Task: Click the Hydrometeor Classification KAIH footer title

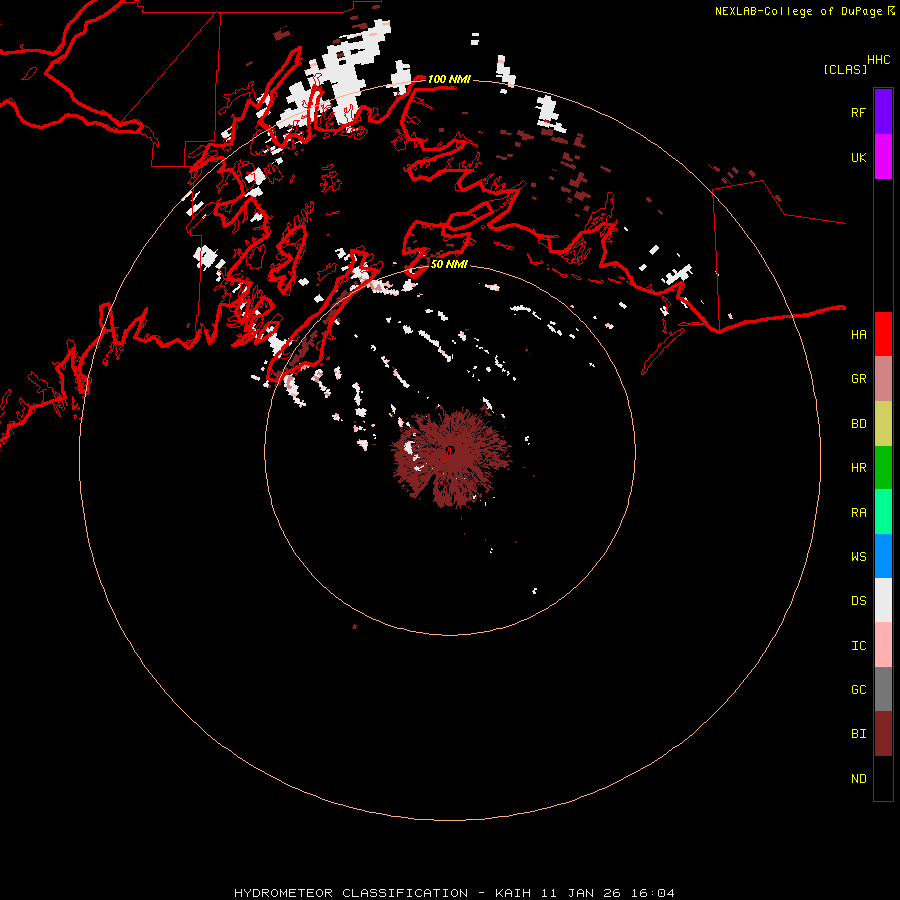Action: [454, 893]
